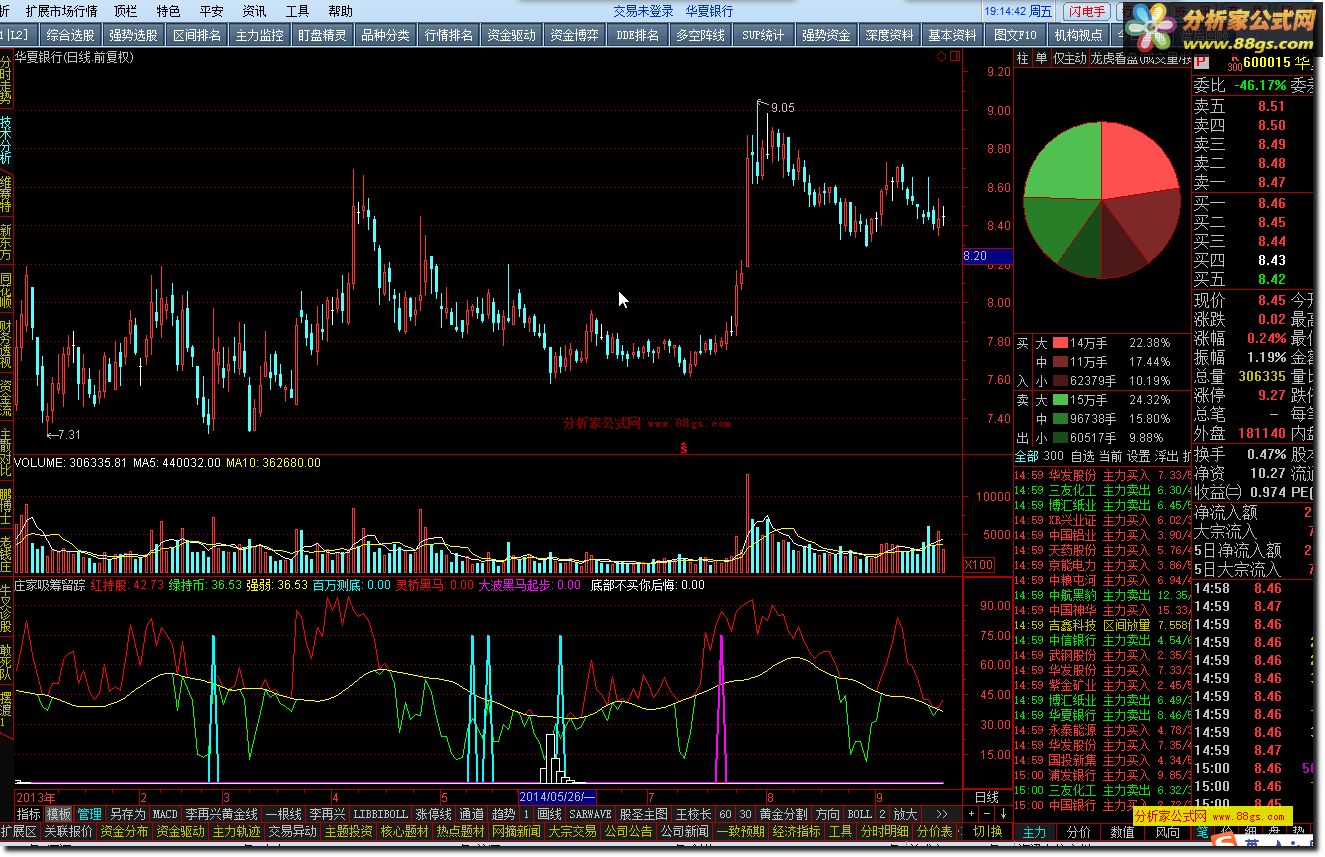1325x857 pixels.
Task: Toggle the 单 order view
Action: tap(1040, 58)
